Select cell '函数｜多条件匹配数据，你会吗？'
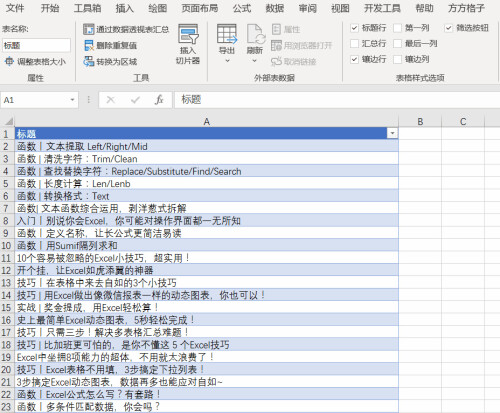Image resolution: width=500 pixels, height=413 pixels. [207, 407]
